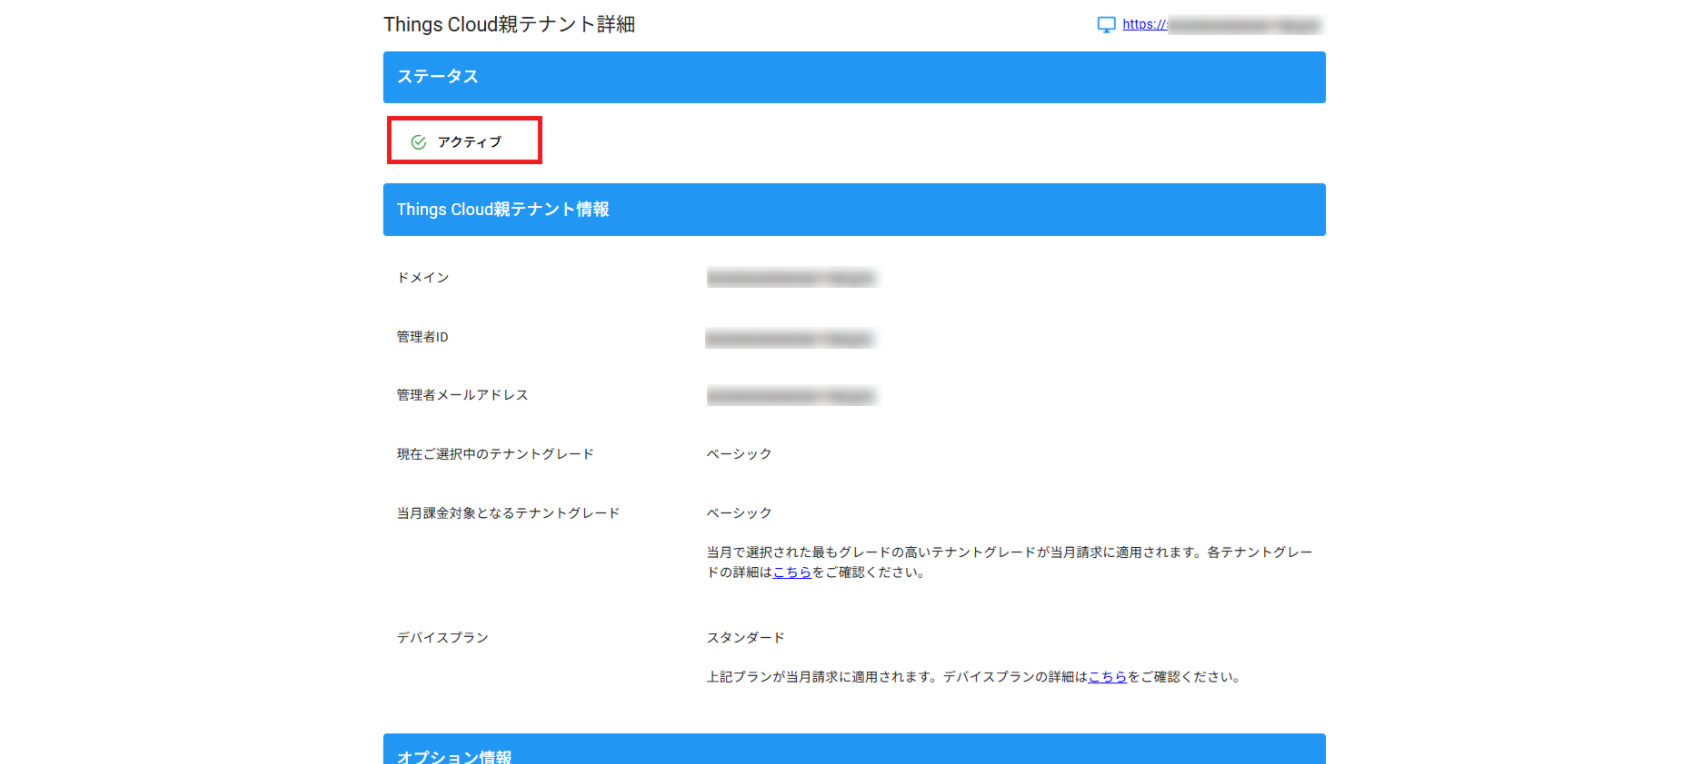This screenshot has height=764, width=1706.
Task: Open the こちら link for tenant grade details
Action: 792,572
